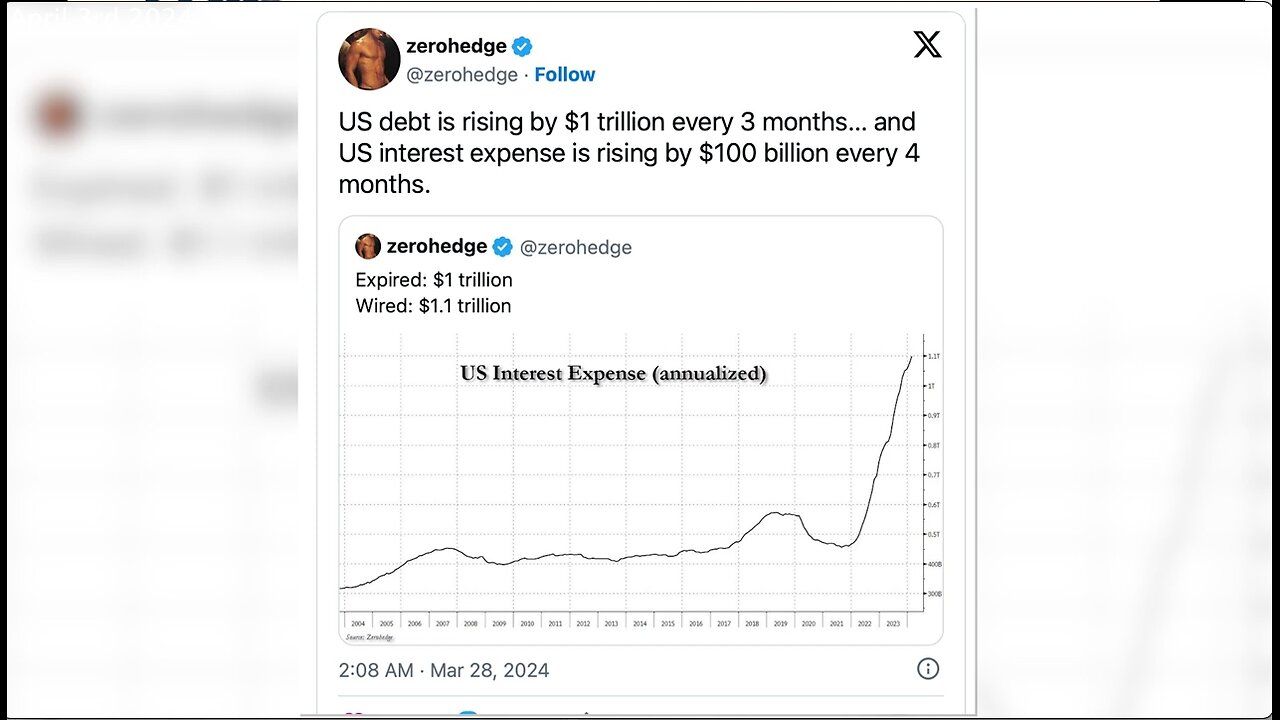Click the X logo on the tweet
This screenshot has height=720, width=1280.
(927, 45)
